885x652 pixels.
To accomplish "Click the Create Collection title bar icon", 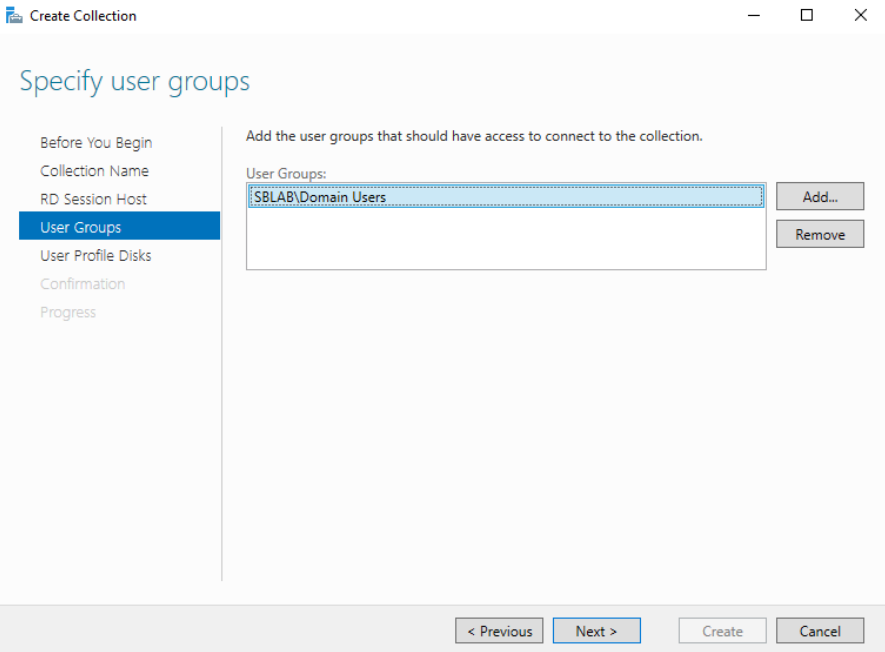I will (x=15, y=15).
